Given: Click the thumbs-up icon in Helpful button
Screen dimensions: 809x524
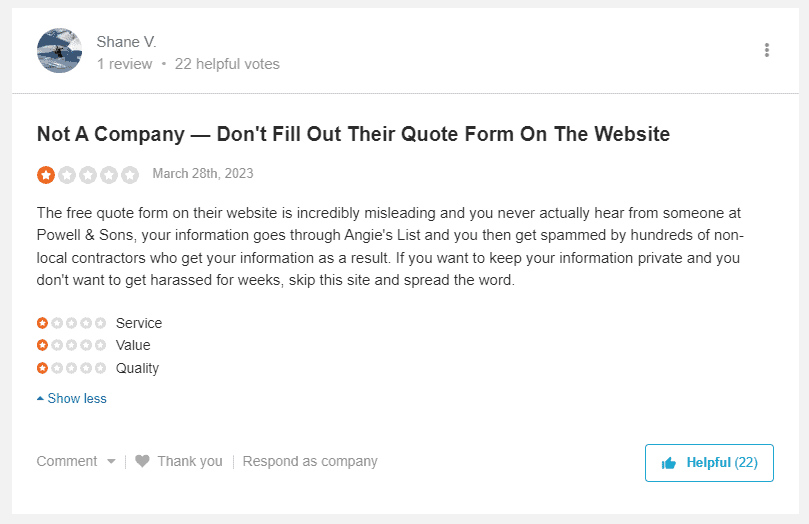Looking at the screenshot, I should (669, 463).
